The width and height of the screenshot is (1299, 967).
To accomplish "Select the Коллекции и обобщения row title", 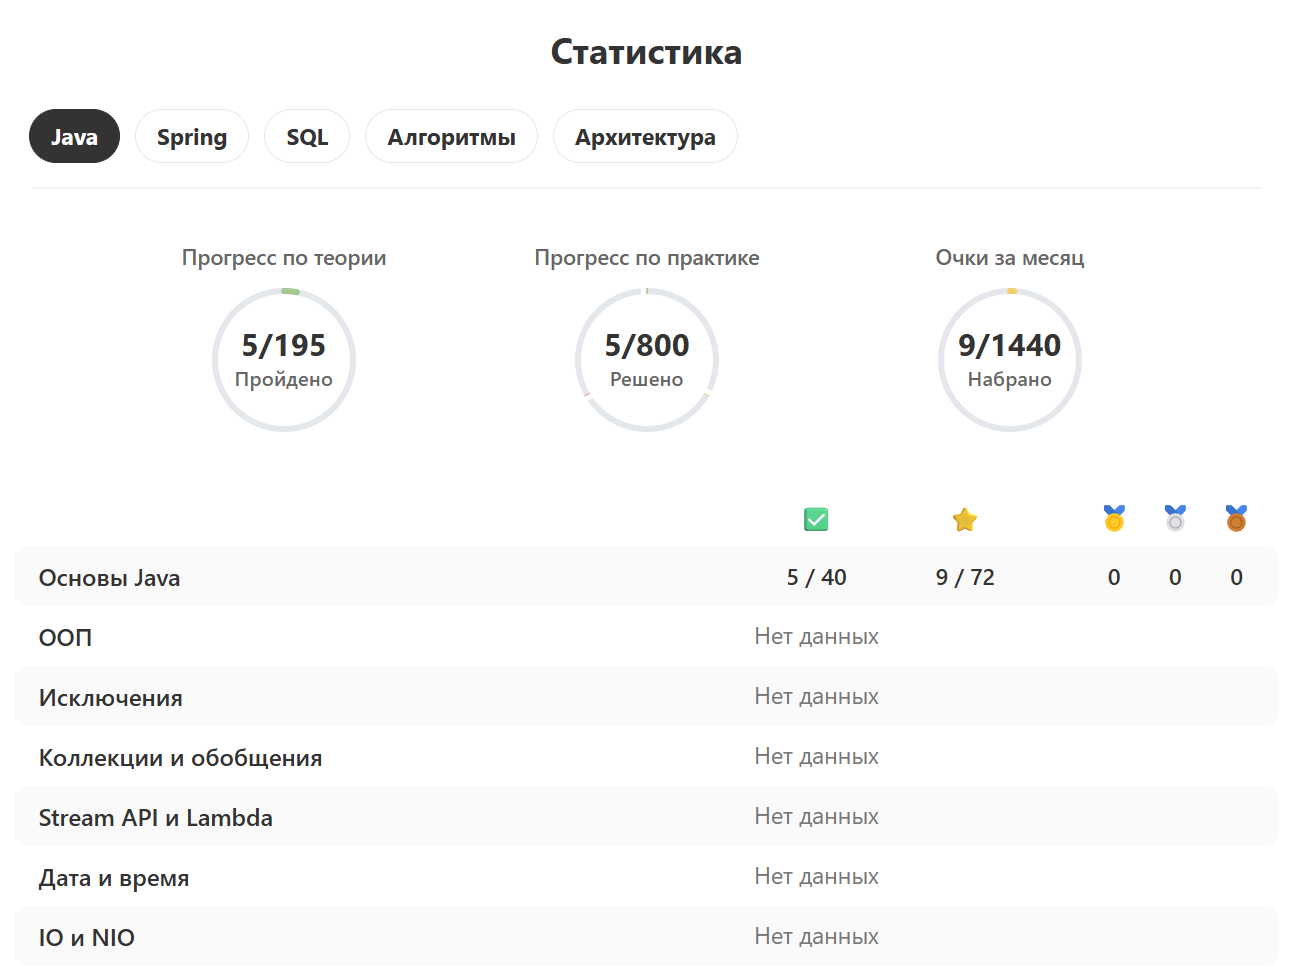I will 181,758.
